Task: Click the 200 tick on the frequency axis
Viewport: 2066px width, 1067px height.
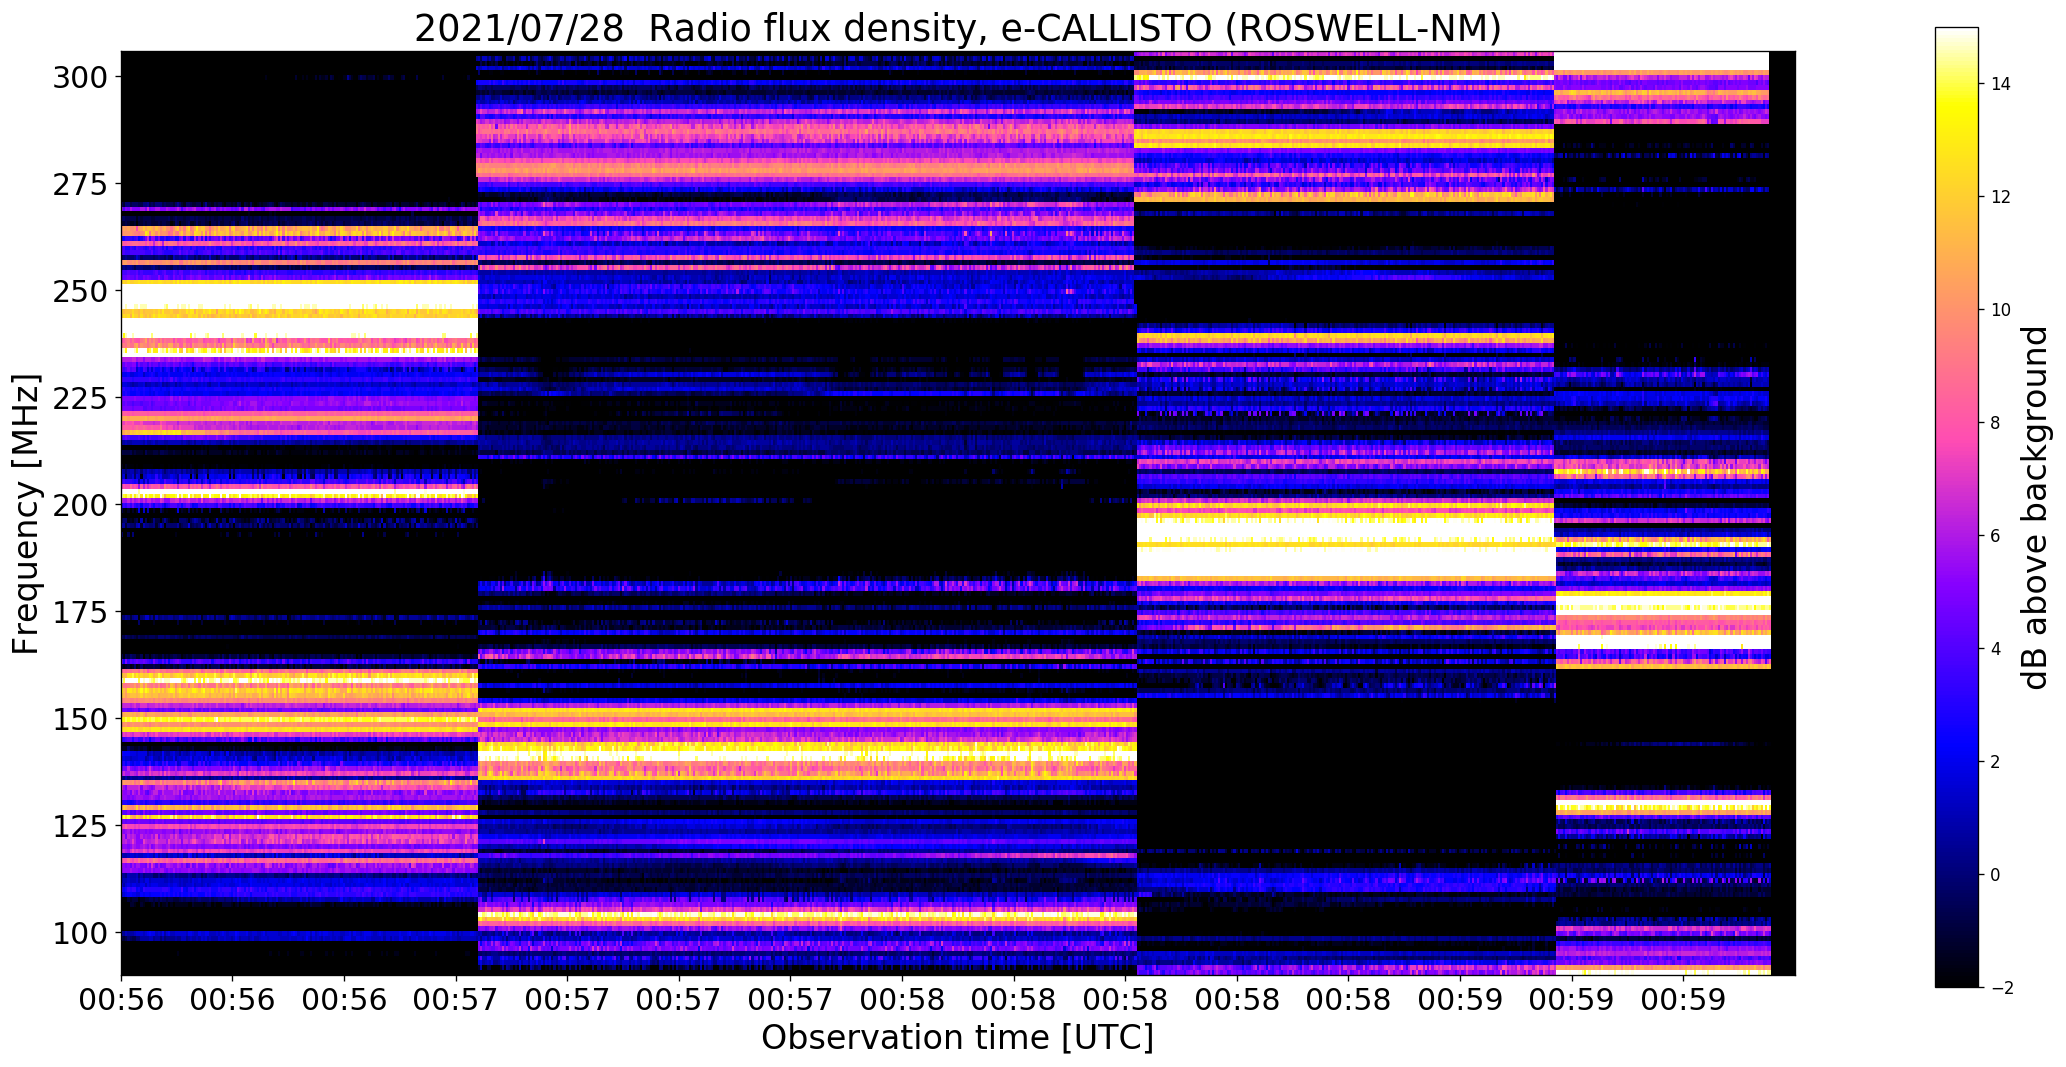Action: [80, 505]
